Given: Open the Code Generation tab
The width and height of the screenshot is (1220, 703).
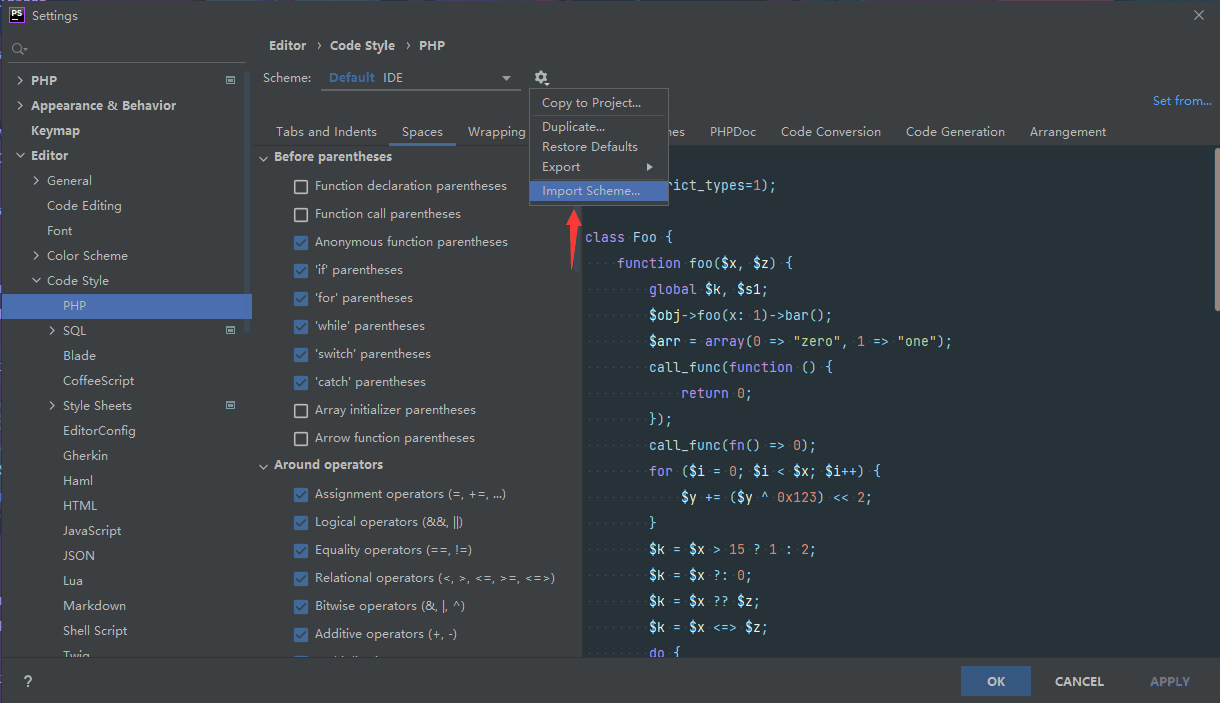Looking at the screenshot, I should point(955,132).
